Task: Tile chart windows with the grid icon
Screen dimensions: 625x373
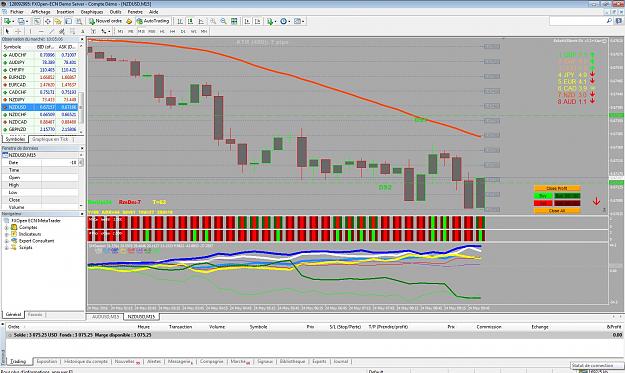Action: pos(234,21)
